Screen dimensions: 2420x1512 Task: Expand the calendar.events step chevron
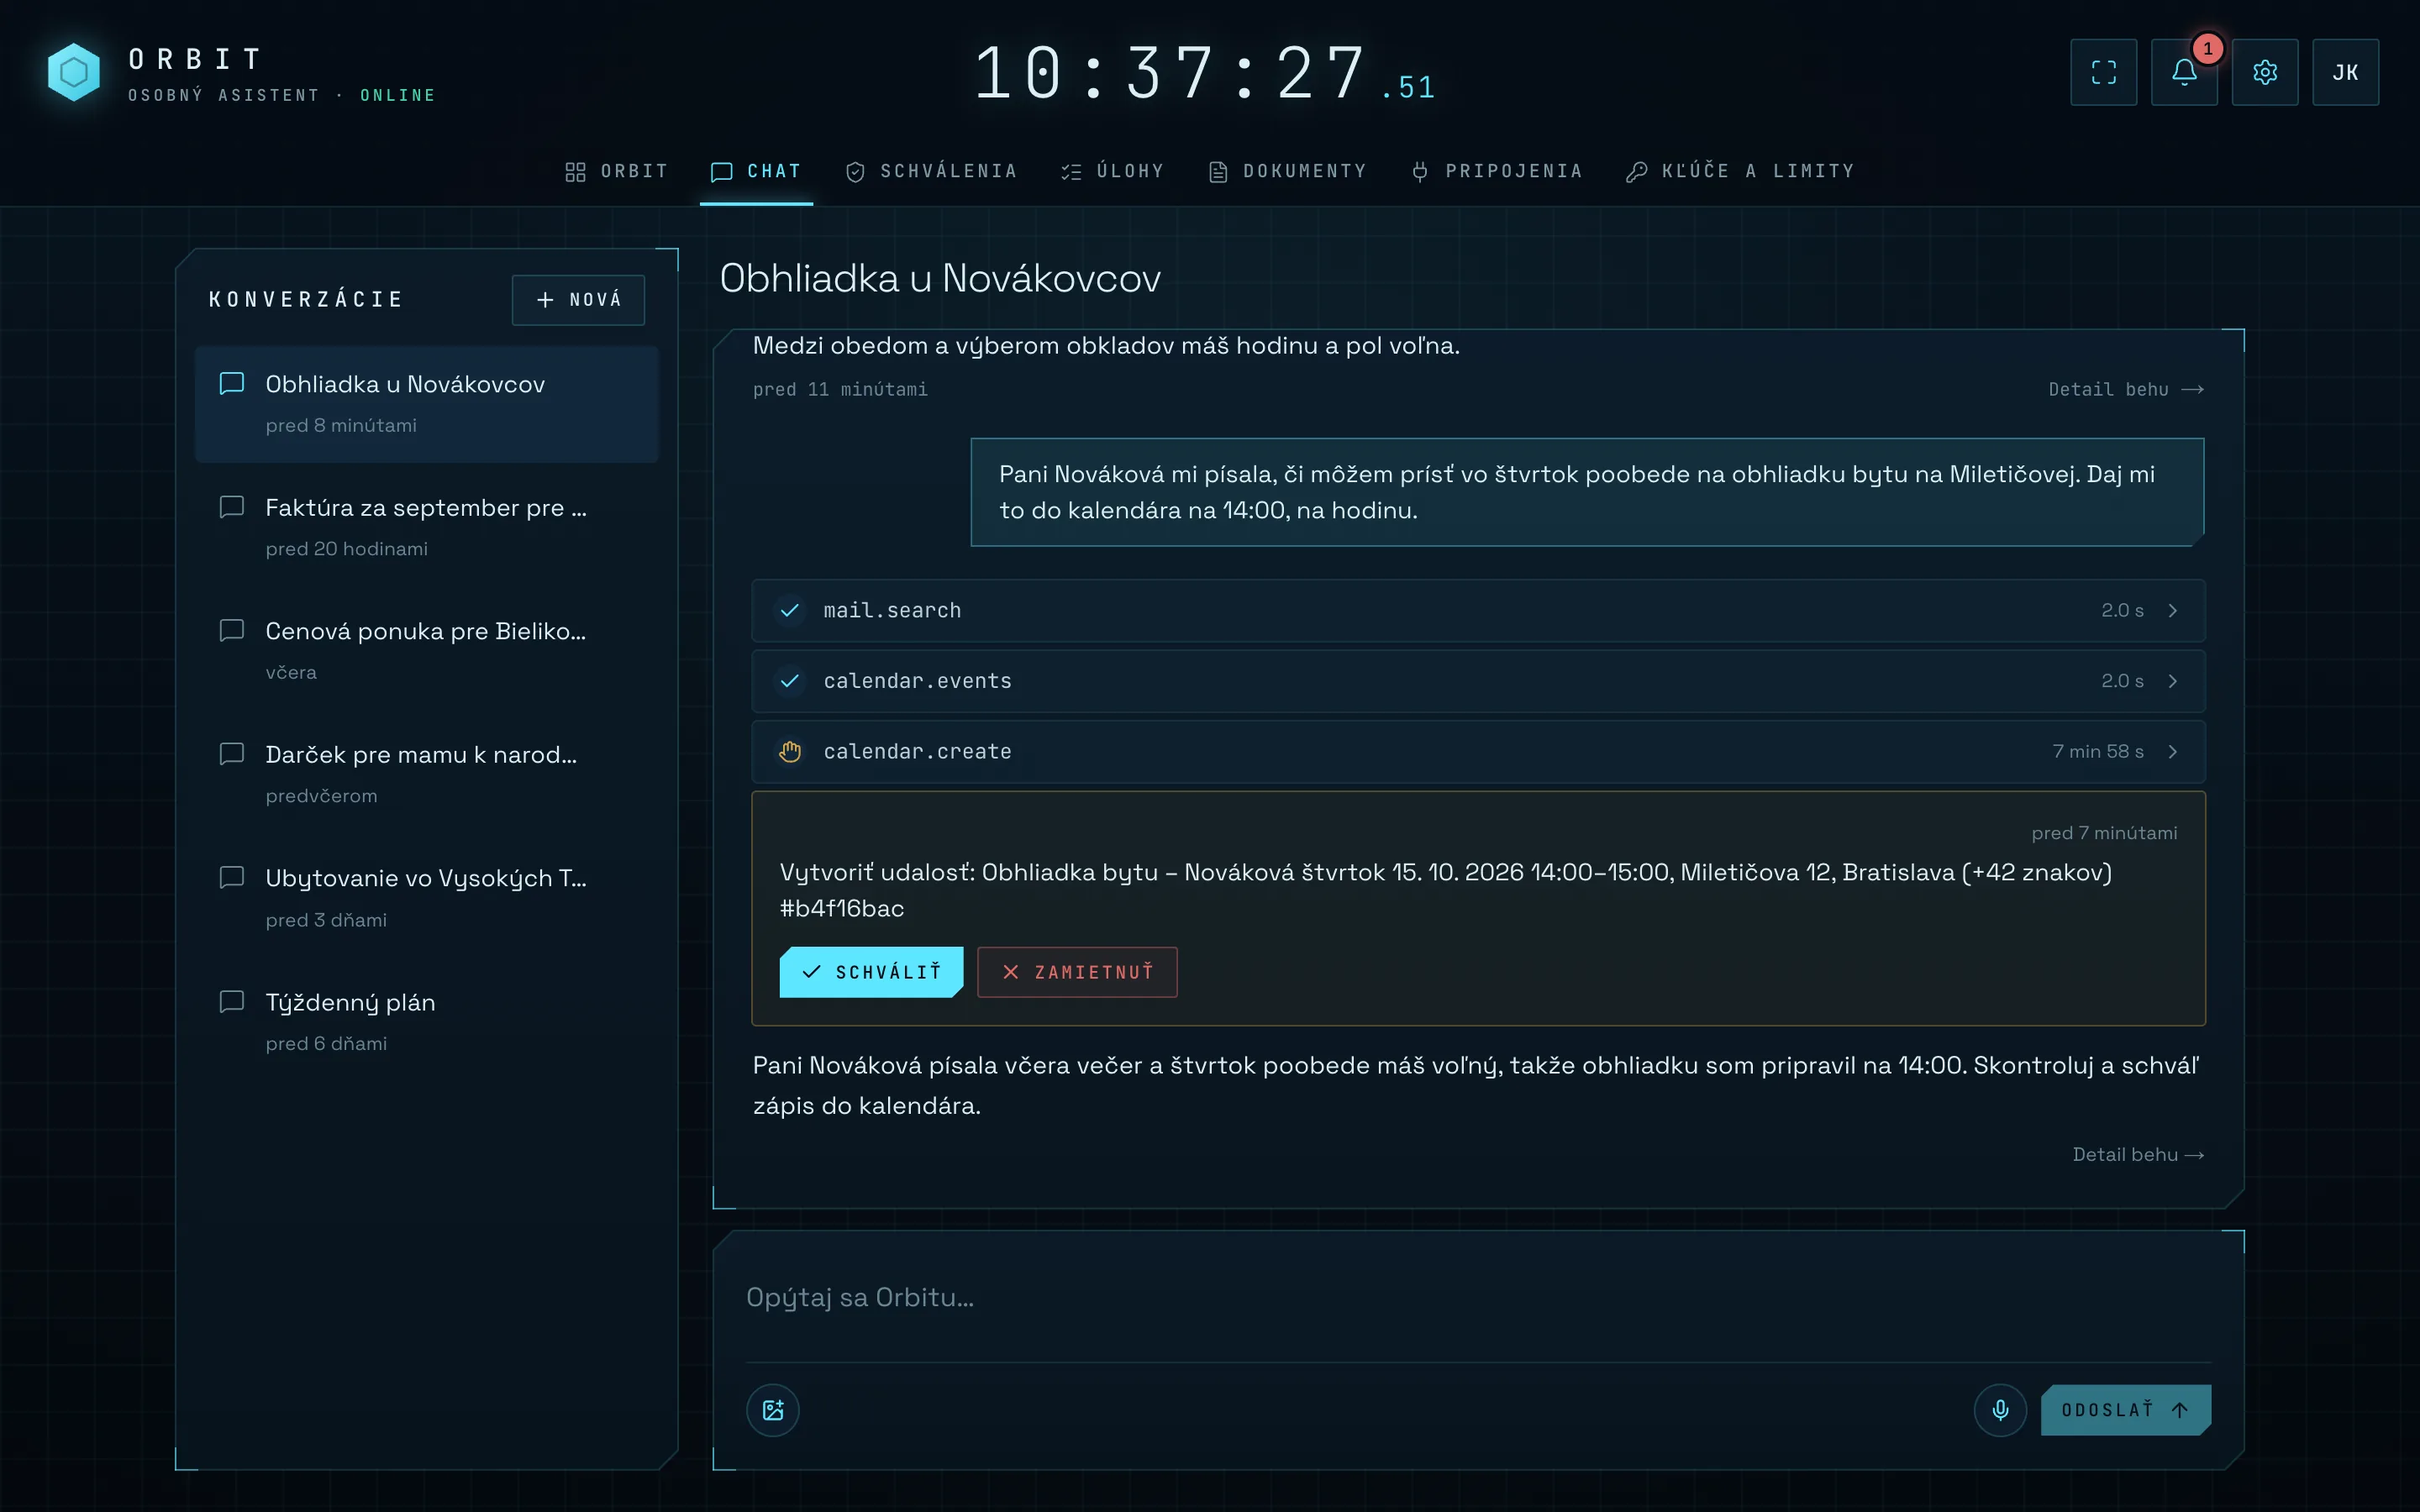pyautogui.click(x=2172, y=681)
